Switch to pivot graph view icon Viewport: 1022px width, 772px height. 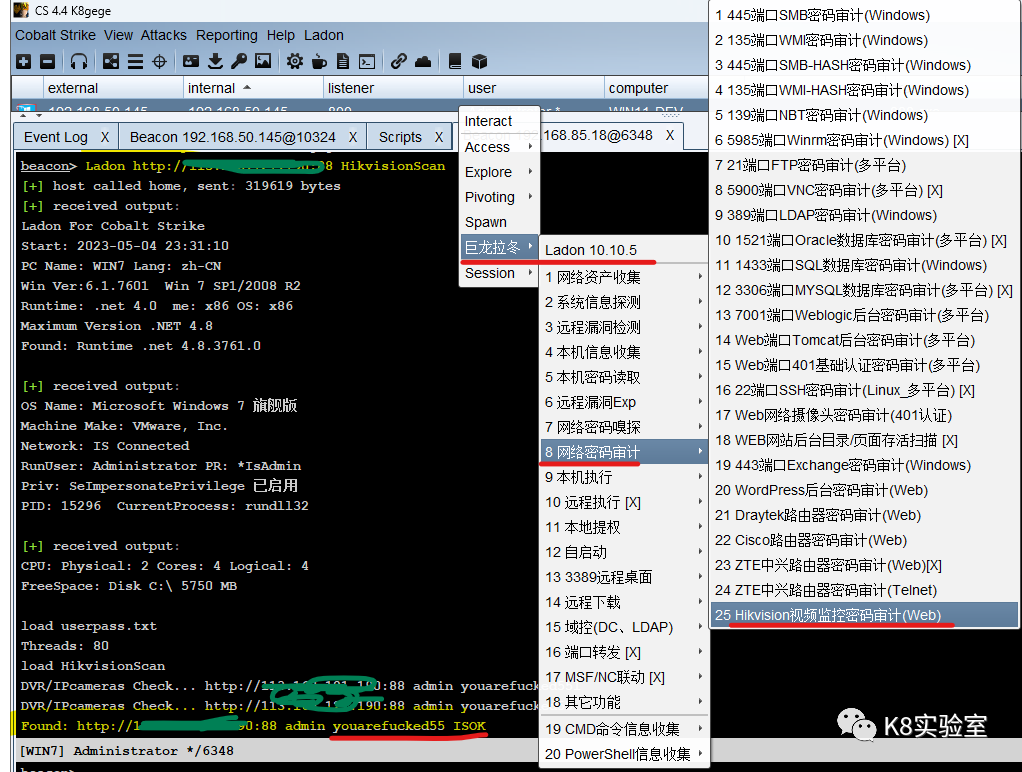[x=111, y=61]
